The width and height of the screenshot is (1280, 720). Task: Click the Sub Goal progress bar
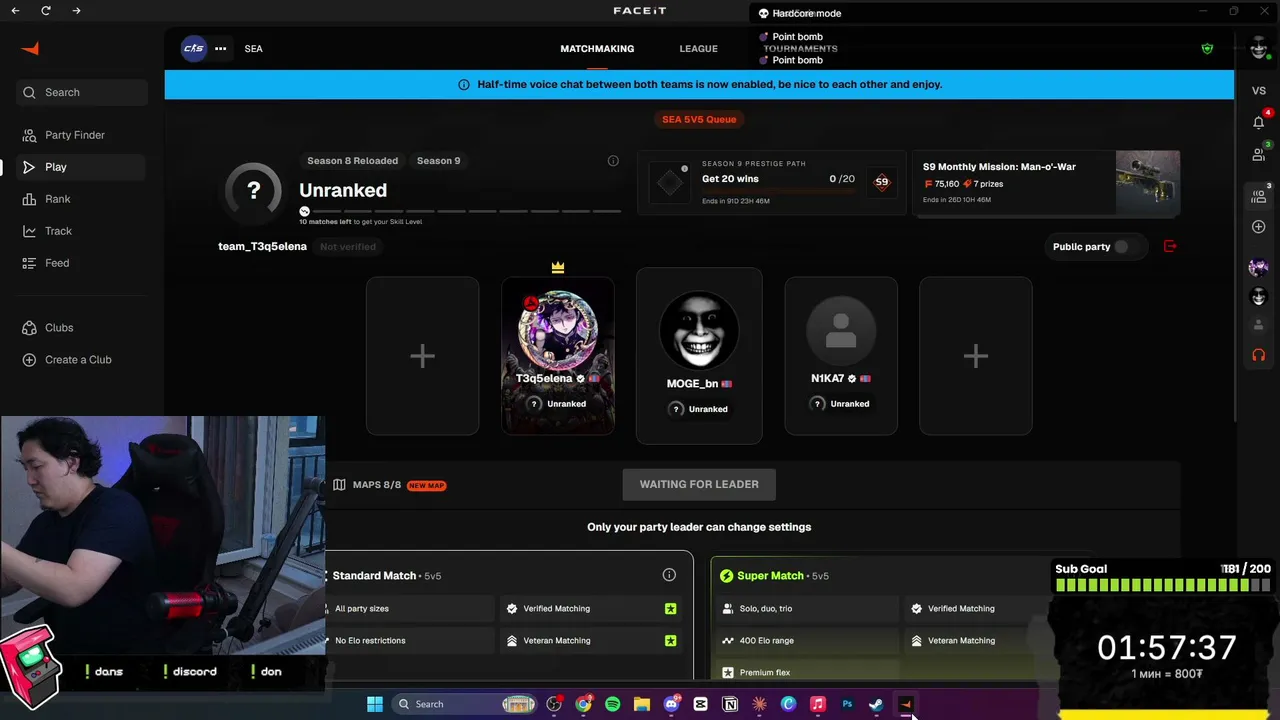tap(1163, 585)
